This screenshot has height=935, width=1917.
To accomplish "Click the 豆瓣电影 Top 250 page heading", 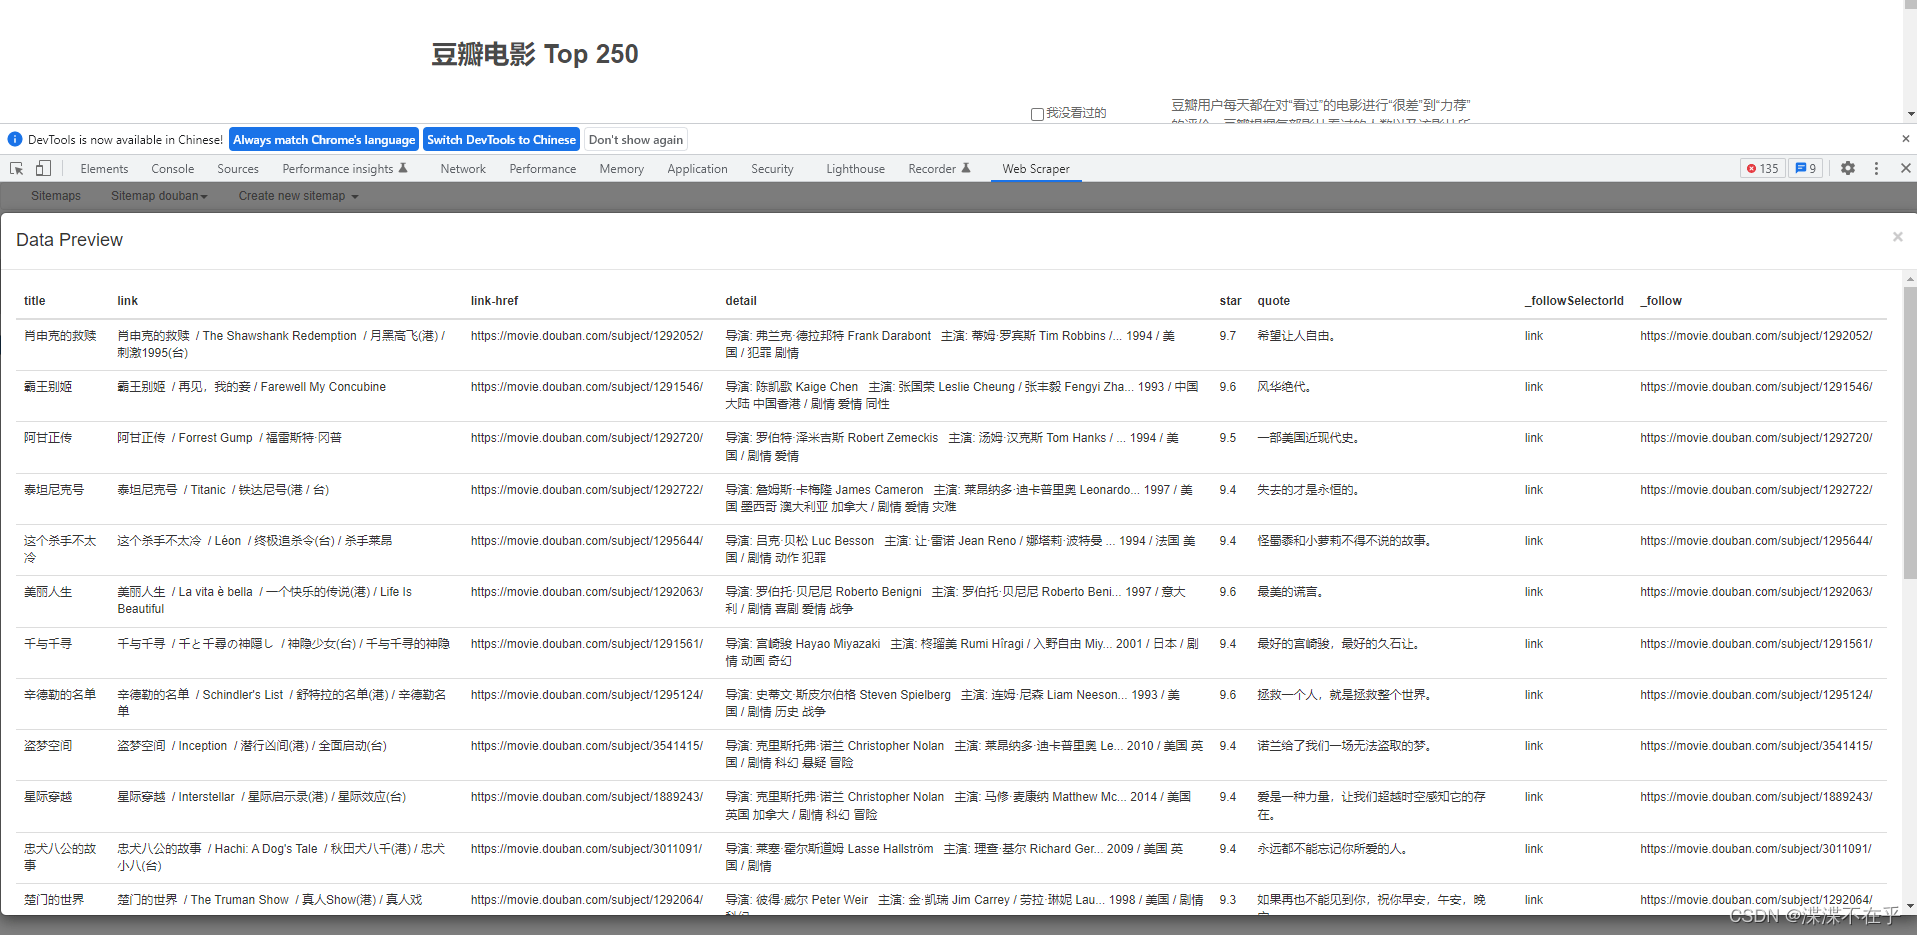I will pos(535,54).
